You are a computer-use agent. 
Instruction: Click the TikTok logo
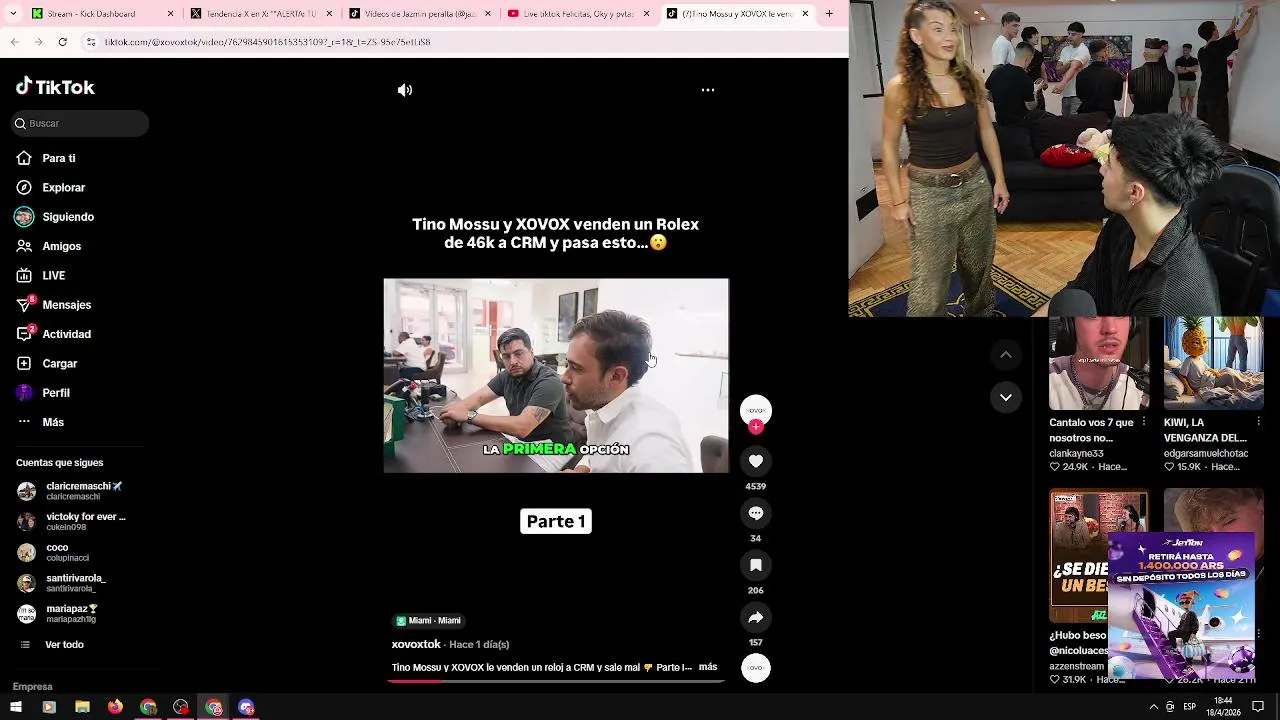55,87
